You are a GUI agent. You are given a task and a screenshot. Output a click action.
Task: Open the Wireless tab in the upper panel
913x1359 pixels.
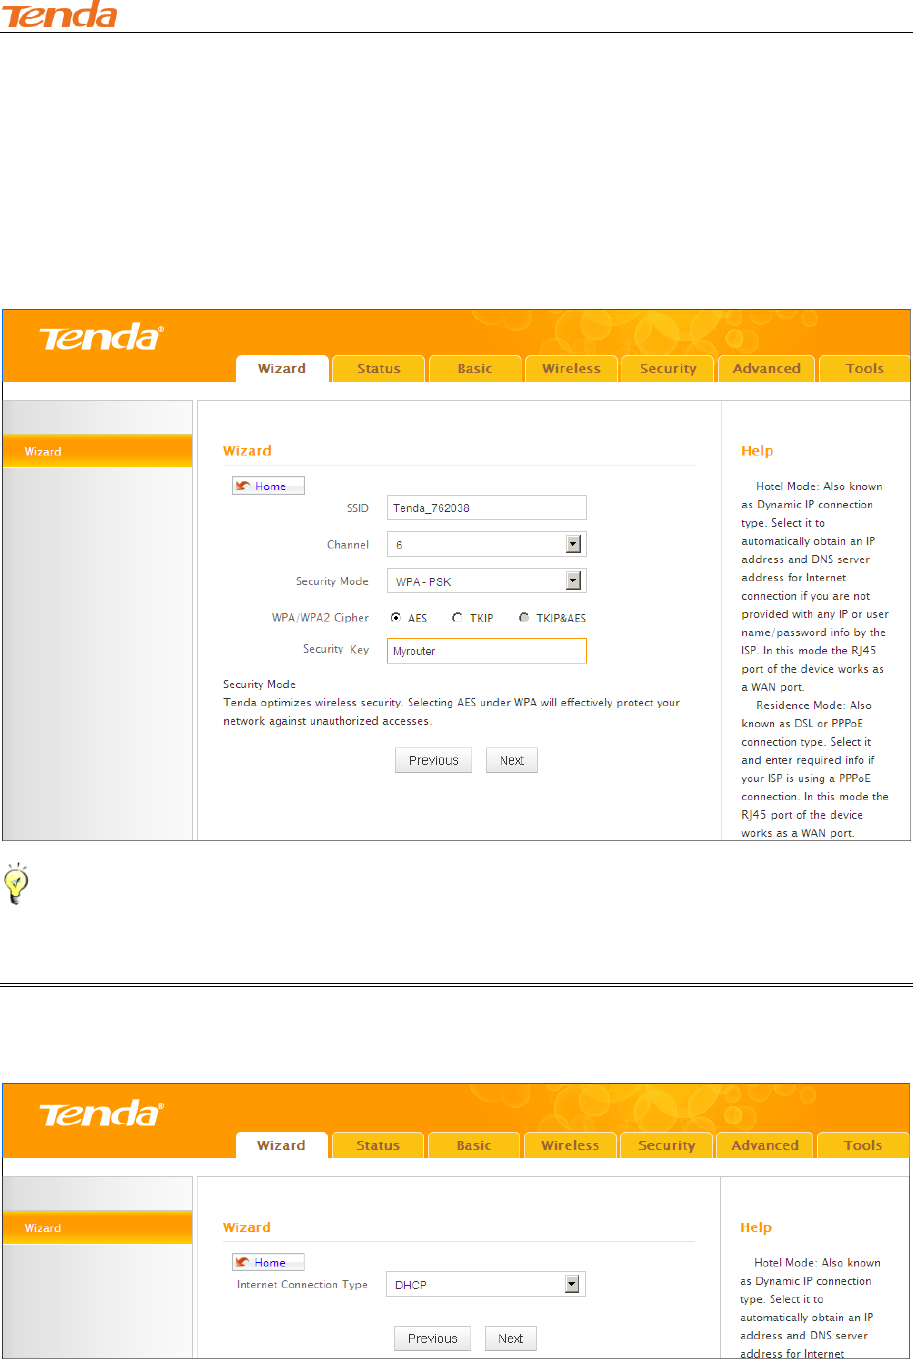tap(572, 369)
